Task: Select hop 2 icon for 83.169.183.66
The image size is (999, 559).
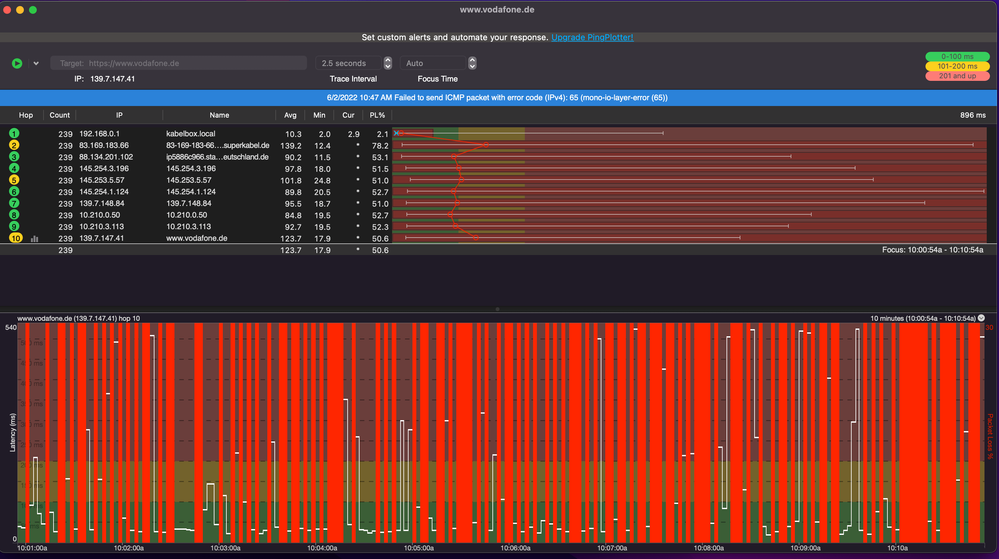Action: (x=14, y=145)
